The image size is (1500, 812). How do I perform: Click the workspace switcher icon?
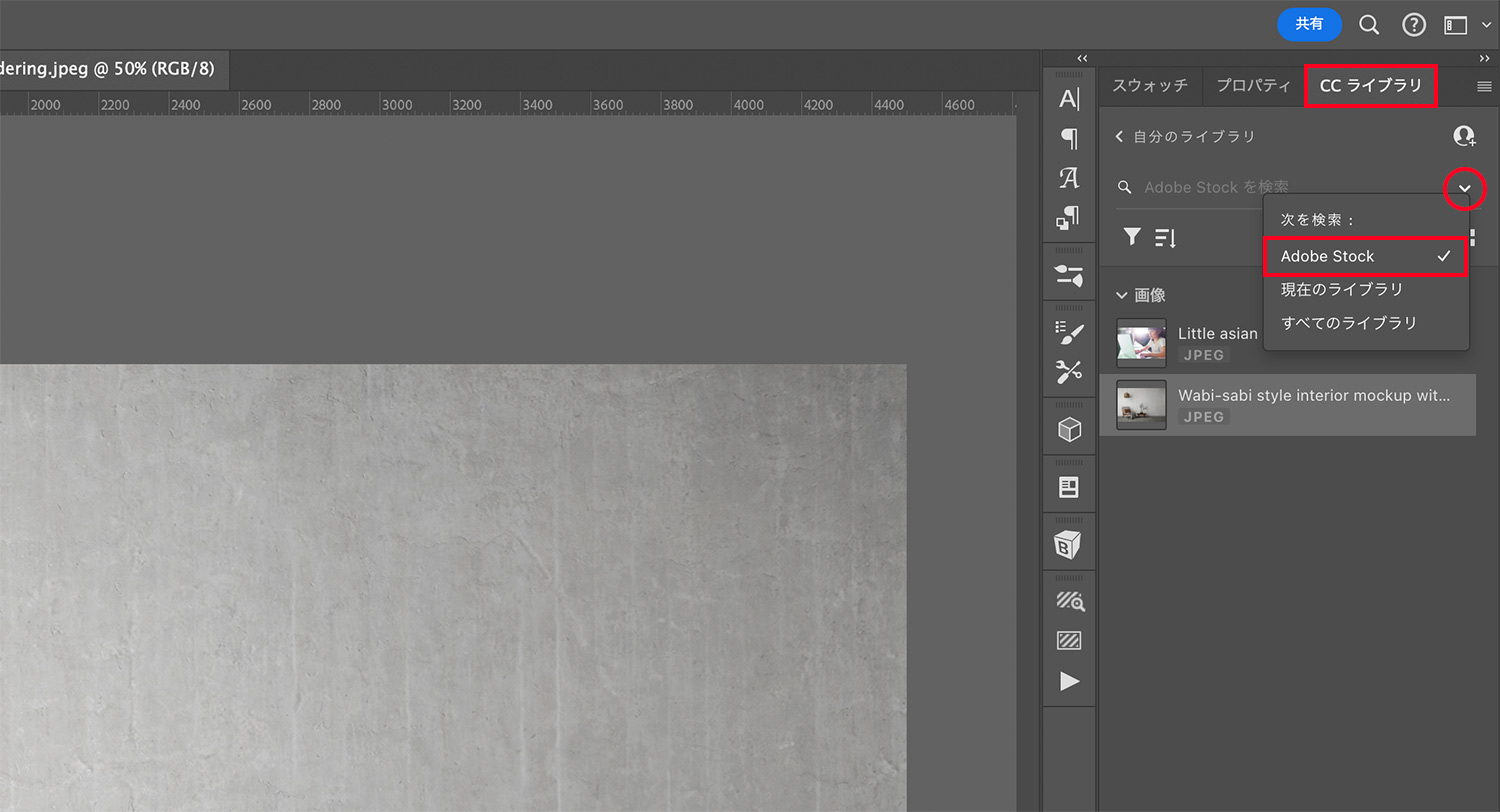[x=1455, y=25]
